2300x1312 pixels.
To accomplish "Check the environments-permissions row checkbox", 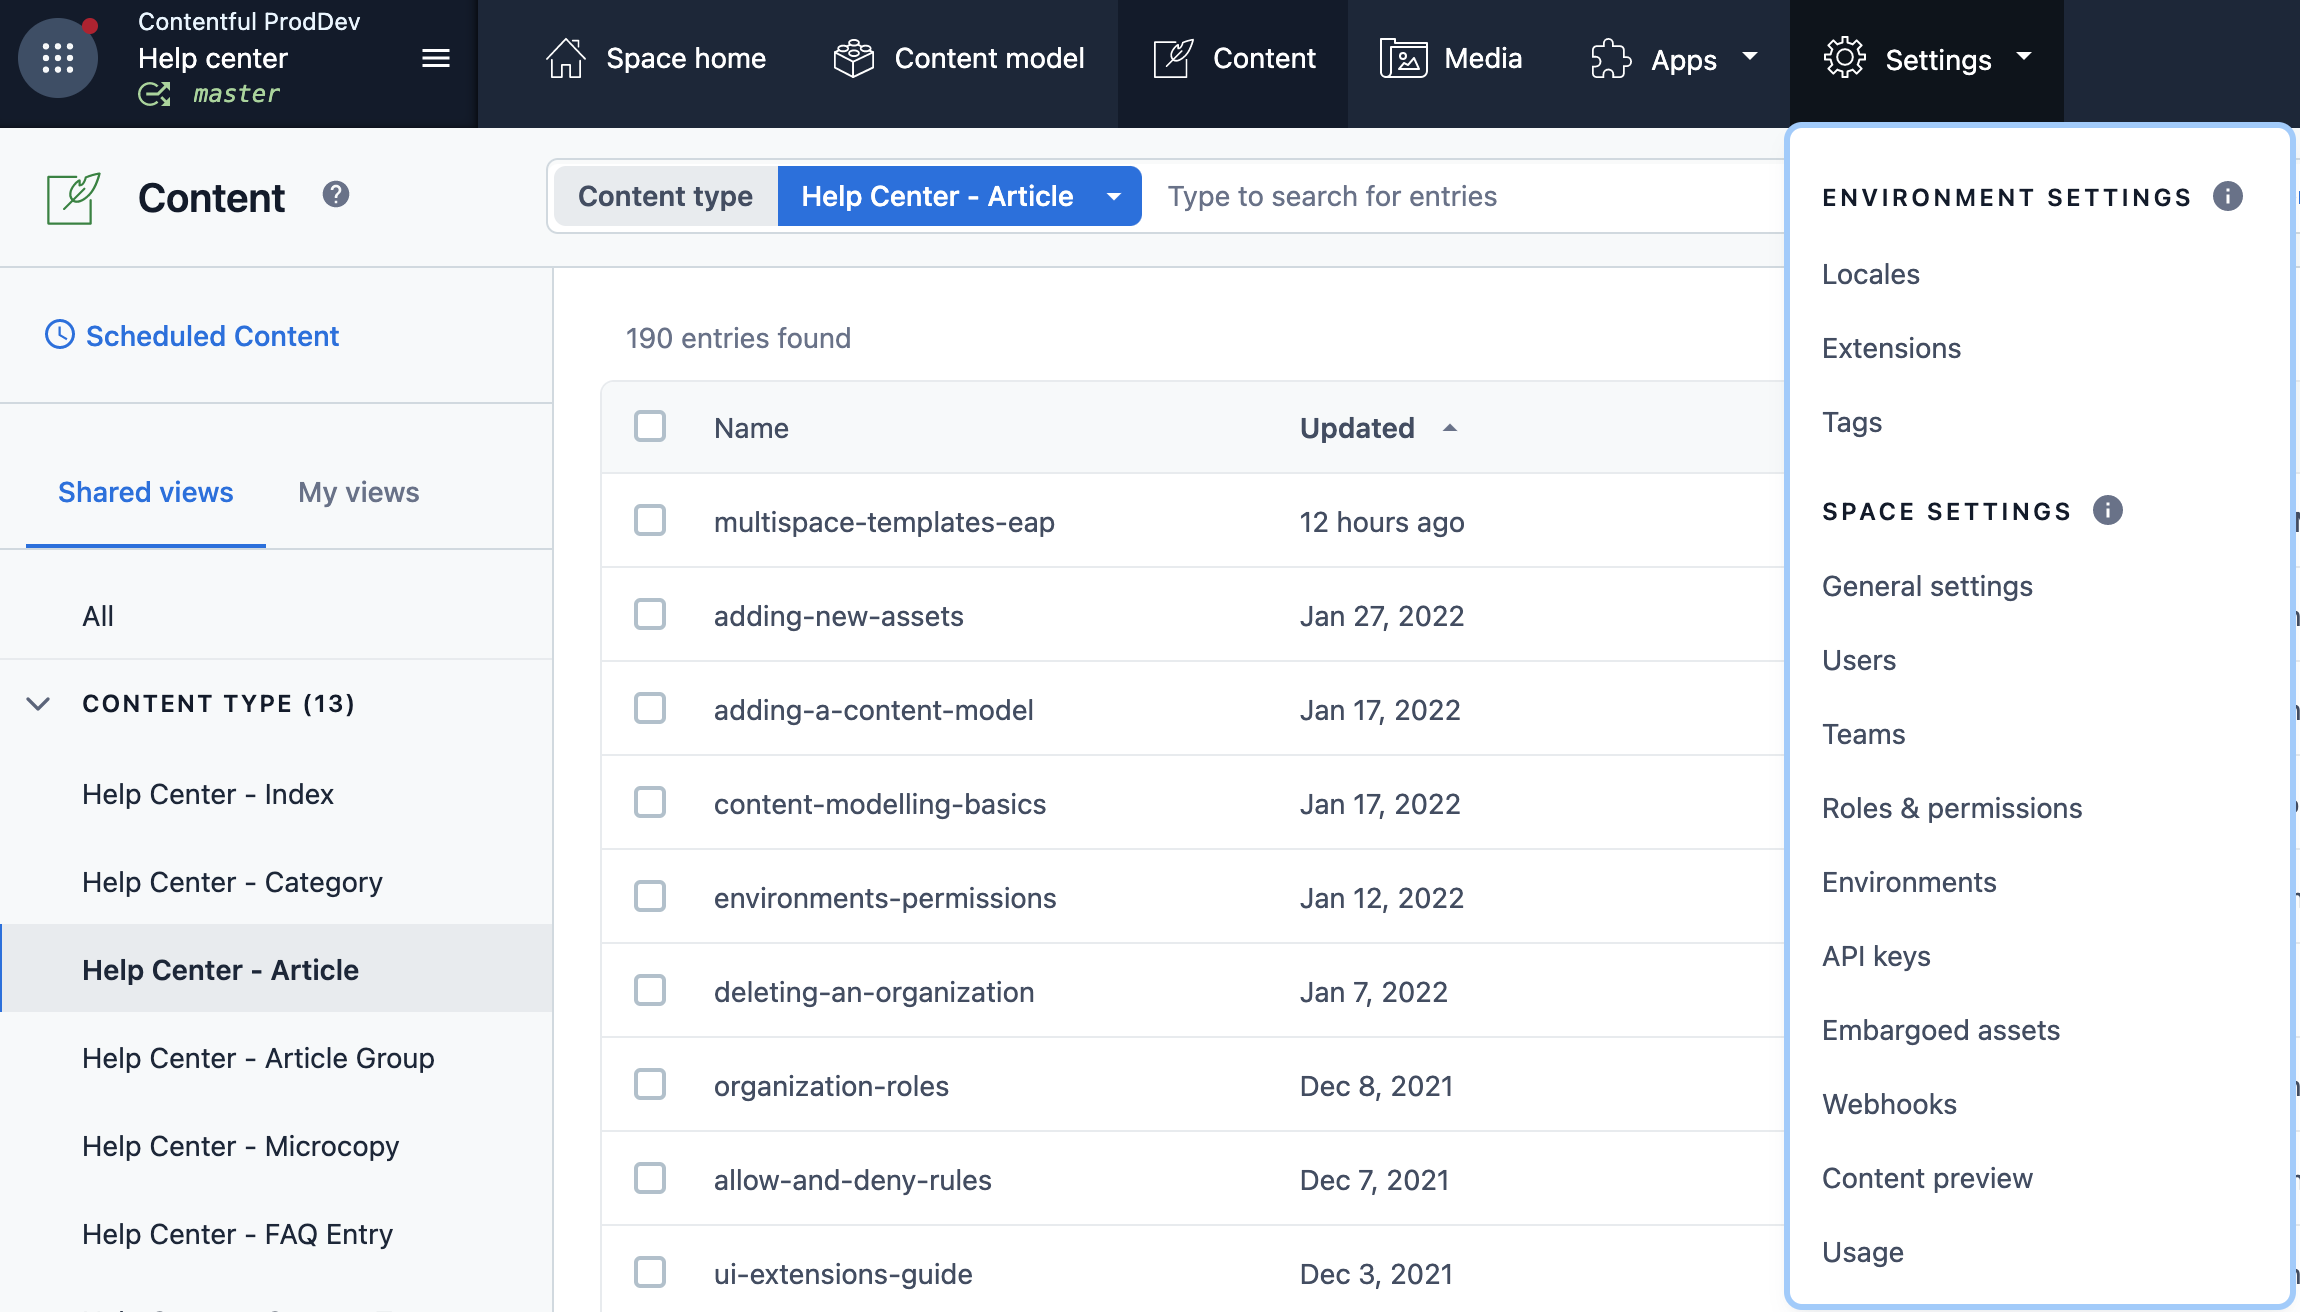I will click(x=650, y=896).
